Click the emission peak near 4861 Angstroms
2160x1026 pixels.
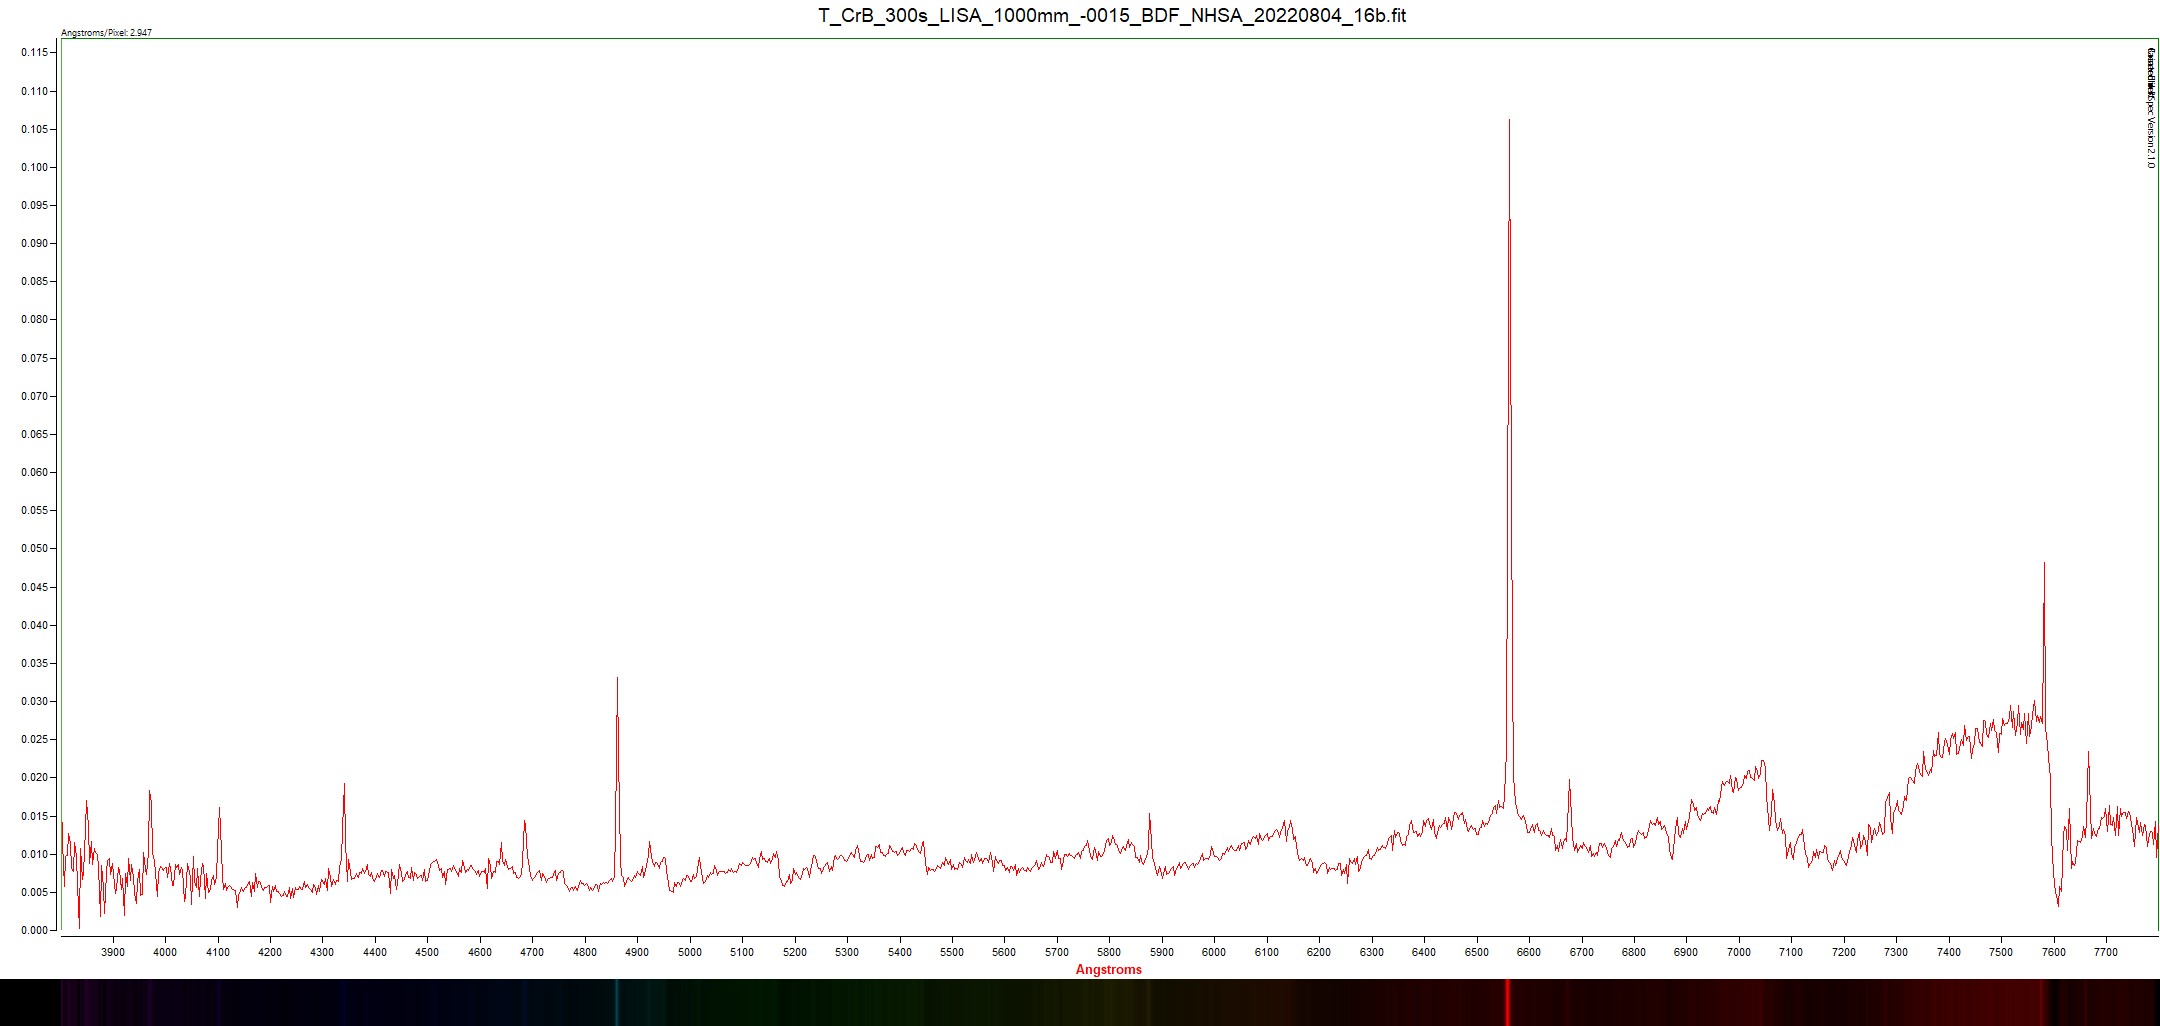617,681
